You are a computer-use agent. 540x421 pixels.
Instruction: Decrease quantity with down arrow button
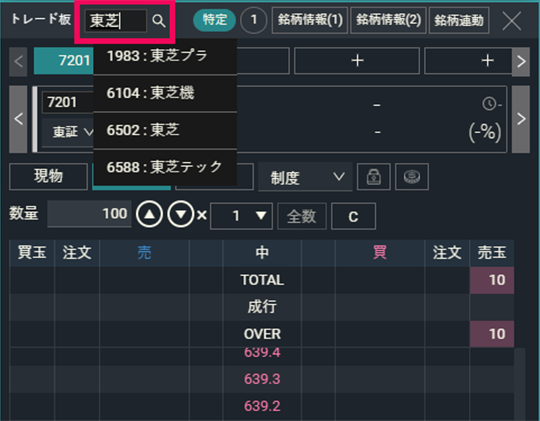(181, 214)
